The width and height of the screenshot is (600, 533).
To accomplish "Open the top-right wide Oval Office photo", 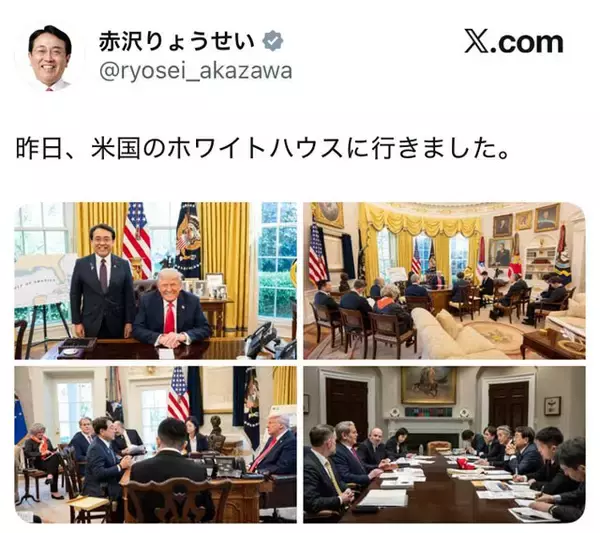I will click(444, 281).
